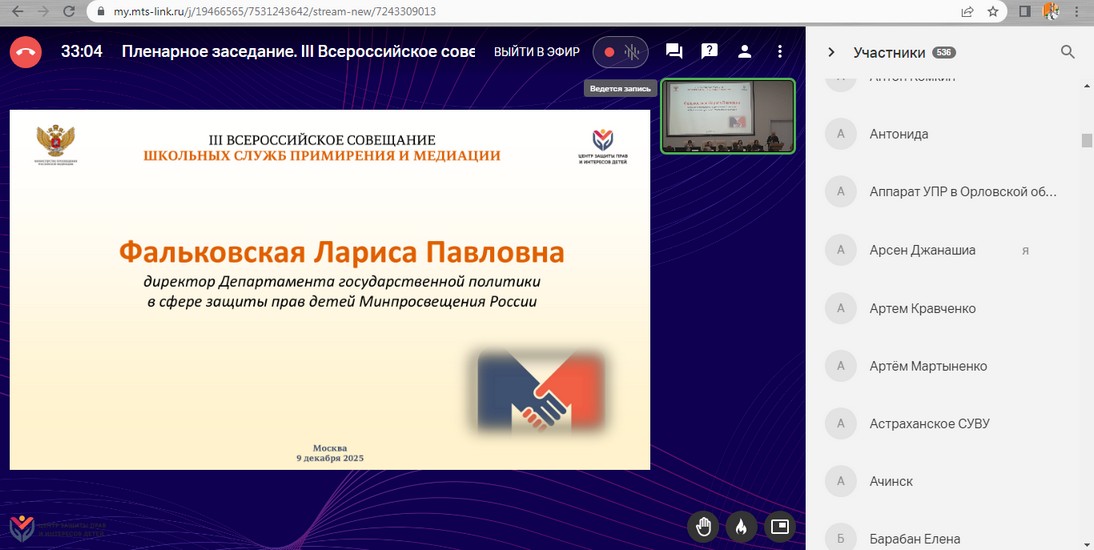Click participant Арсен Джанашиа
The height and width of the screenshot is (550, 1094).
click(x=922, y=250)
